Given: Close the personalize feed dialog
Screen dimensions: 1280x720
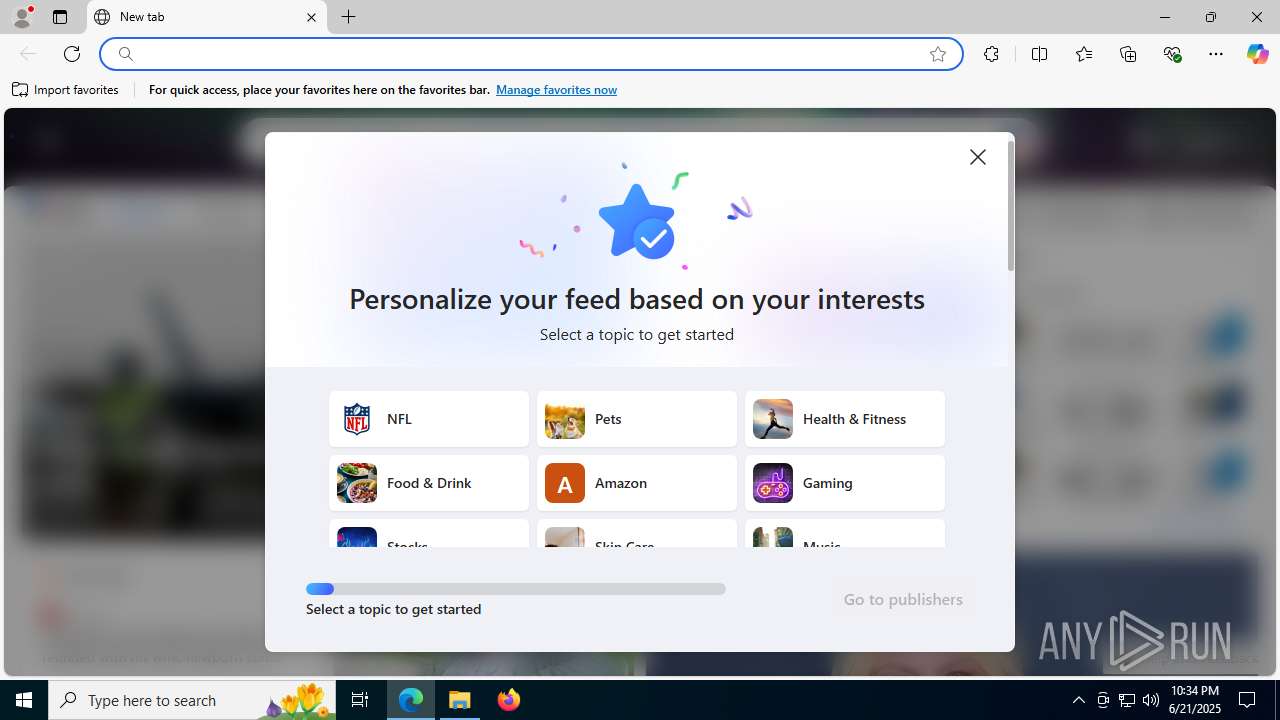Looking at the screenshot, I should (x=978, y=157).
